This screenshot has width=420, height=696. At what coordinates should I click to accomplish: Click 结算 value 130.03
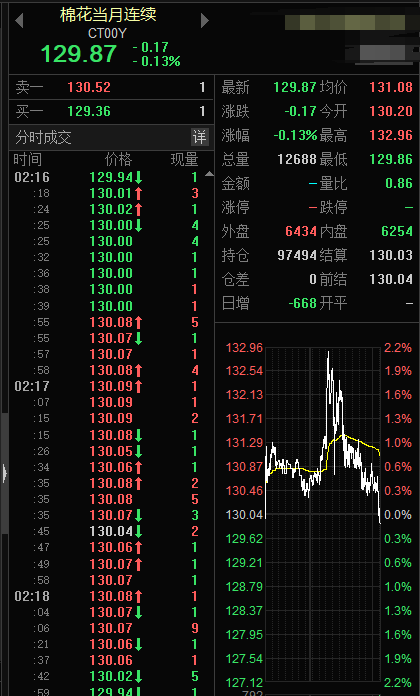(x=391, y=255)
